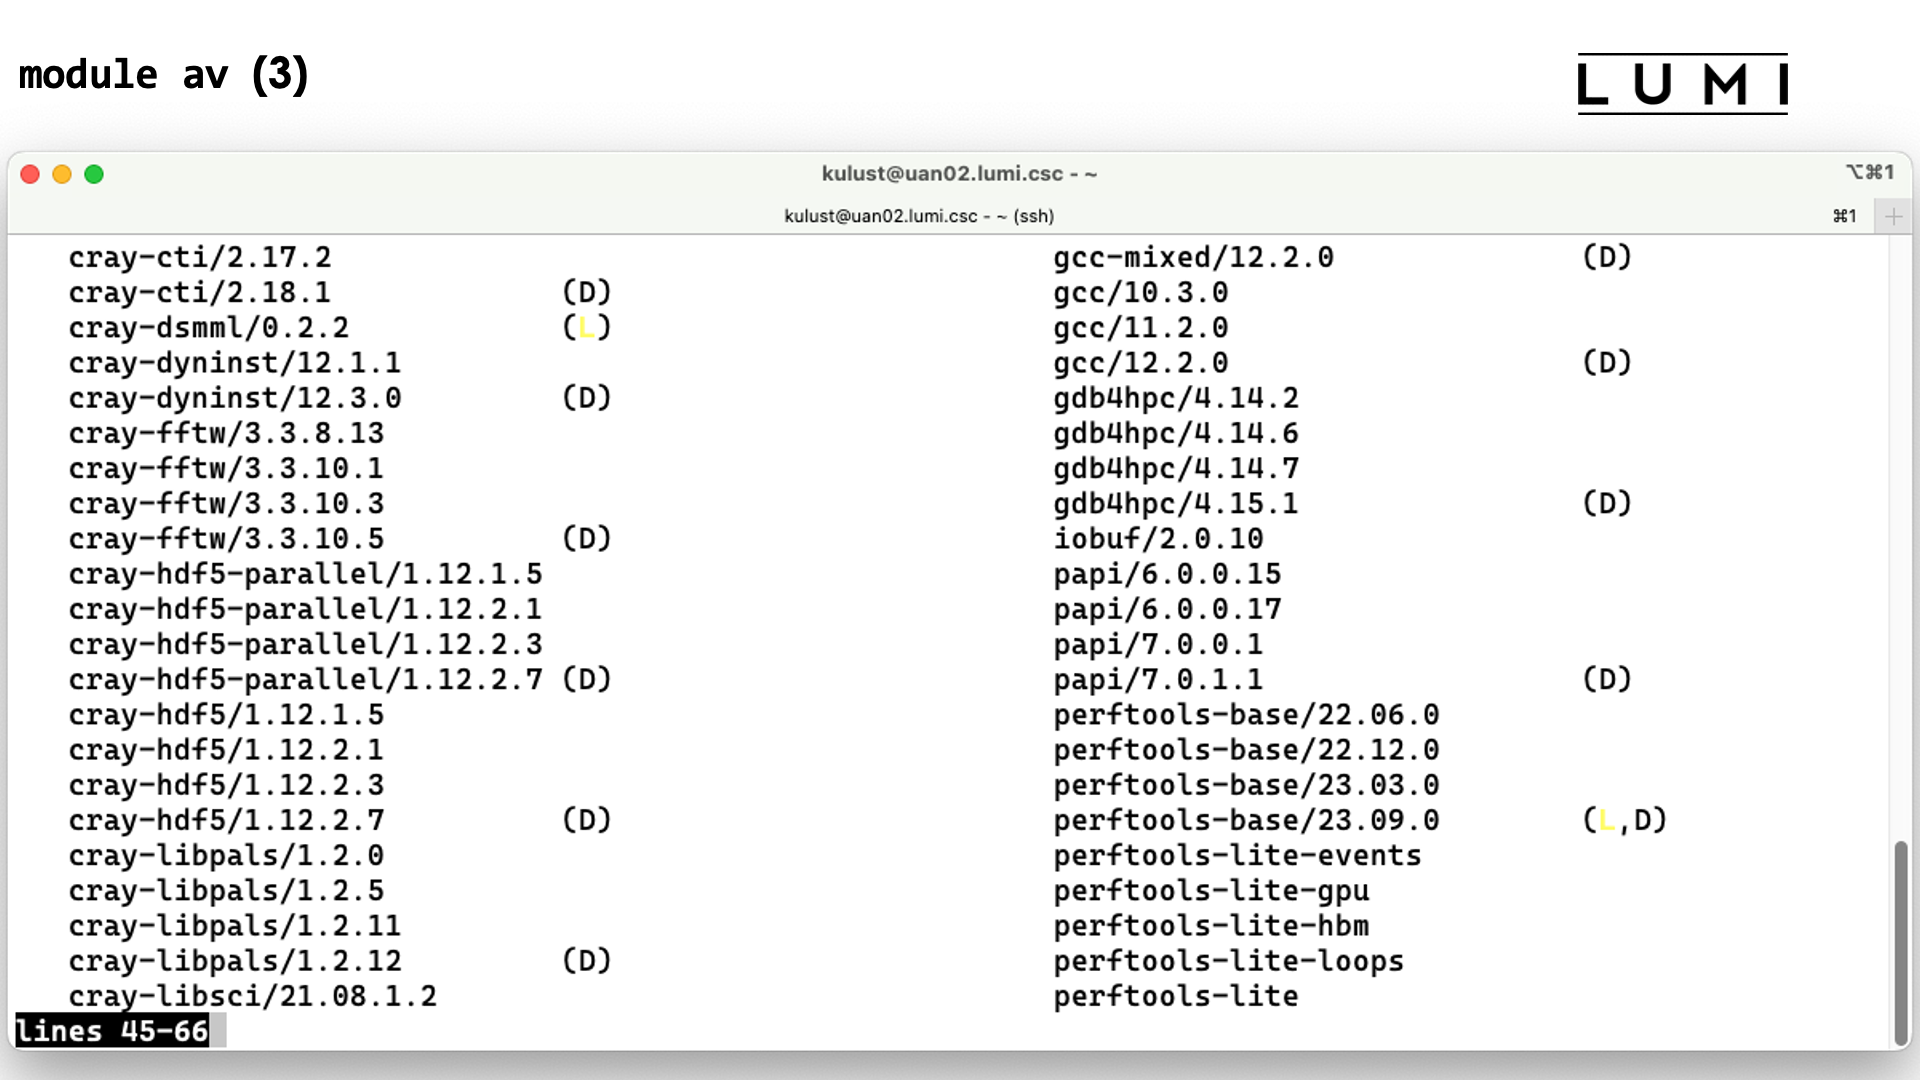
Task: Select text 'cray-fftw/3.3.10.5'
Action: (226, 539)
